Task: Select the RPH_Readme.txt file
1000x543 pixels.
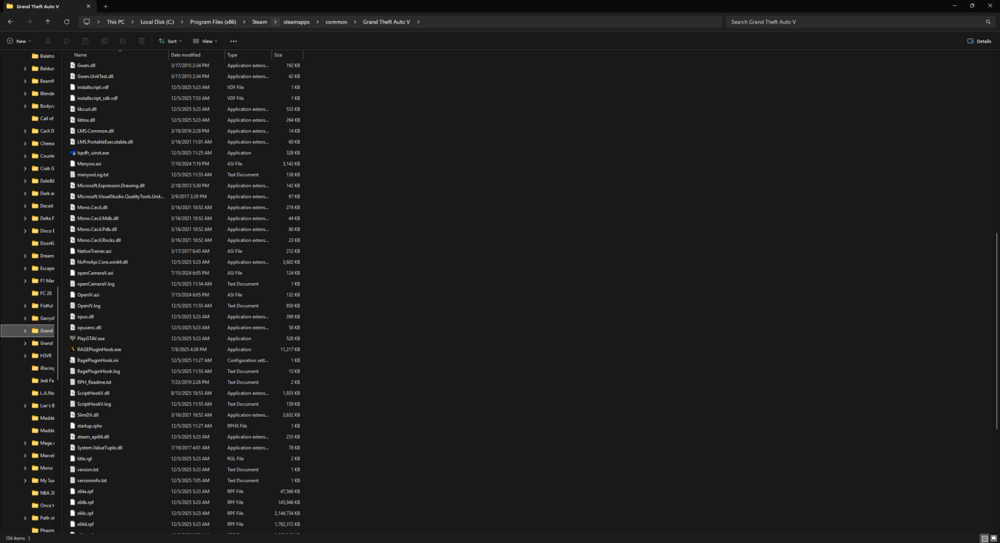Action: (x=94, y=382)
